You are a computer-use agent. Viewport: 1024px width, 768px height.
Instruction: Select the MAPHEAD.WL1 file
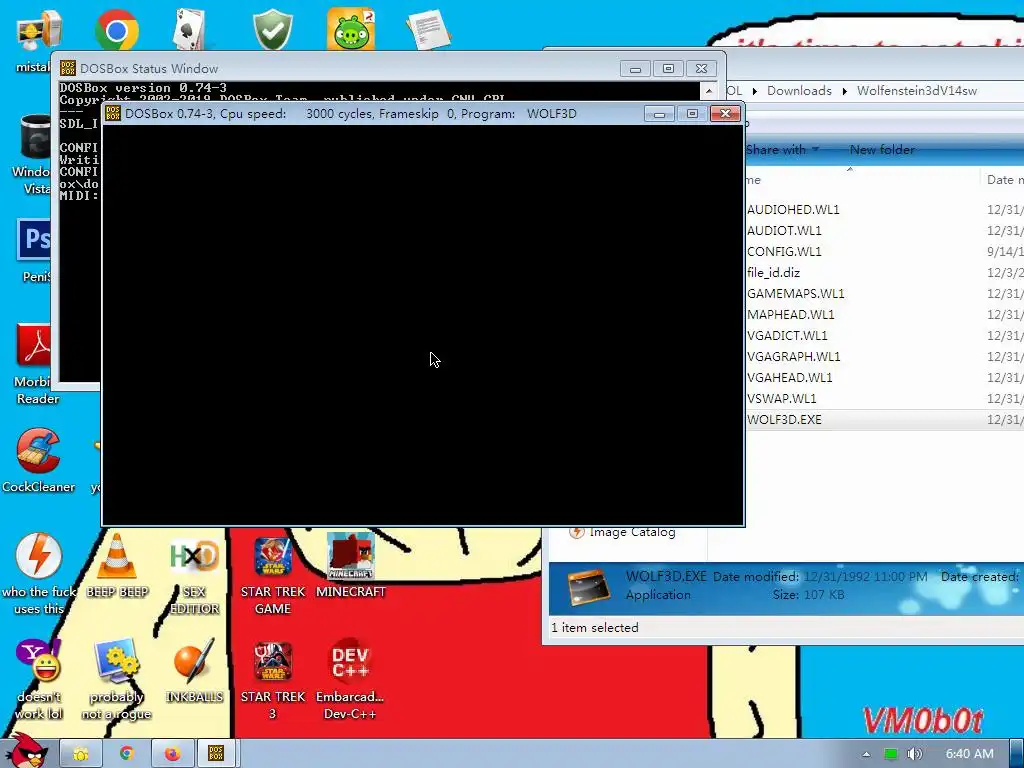(x=790, y=314)
